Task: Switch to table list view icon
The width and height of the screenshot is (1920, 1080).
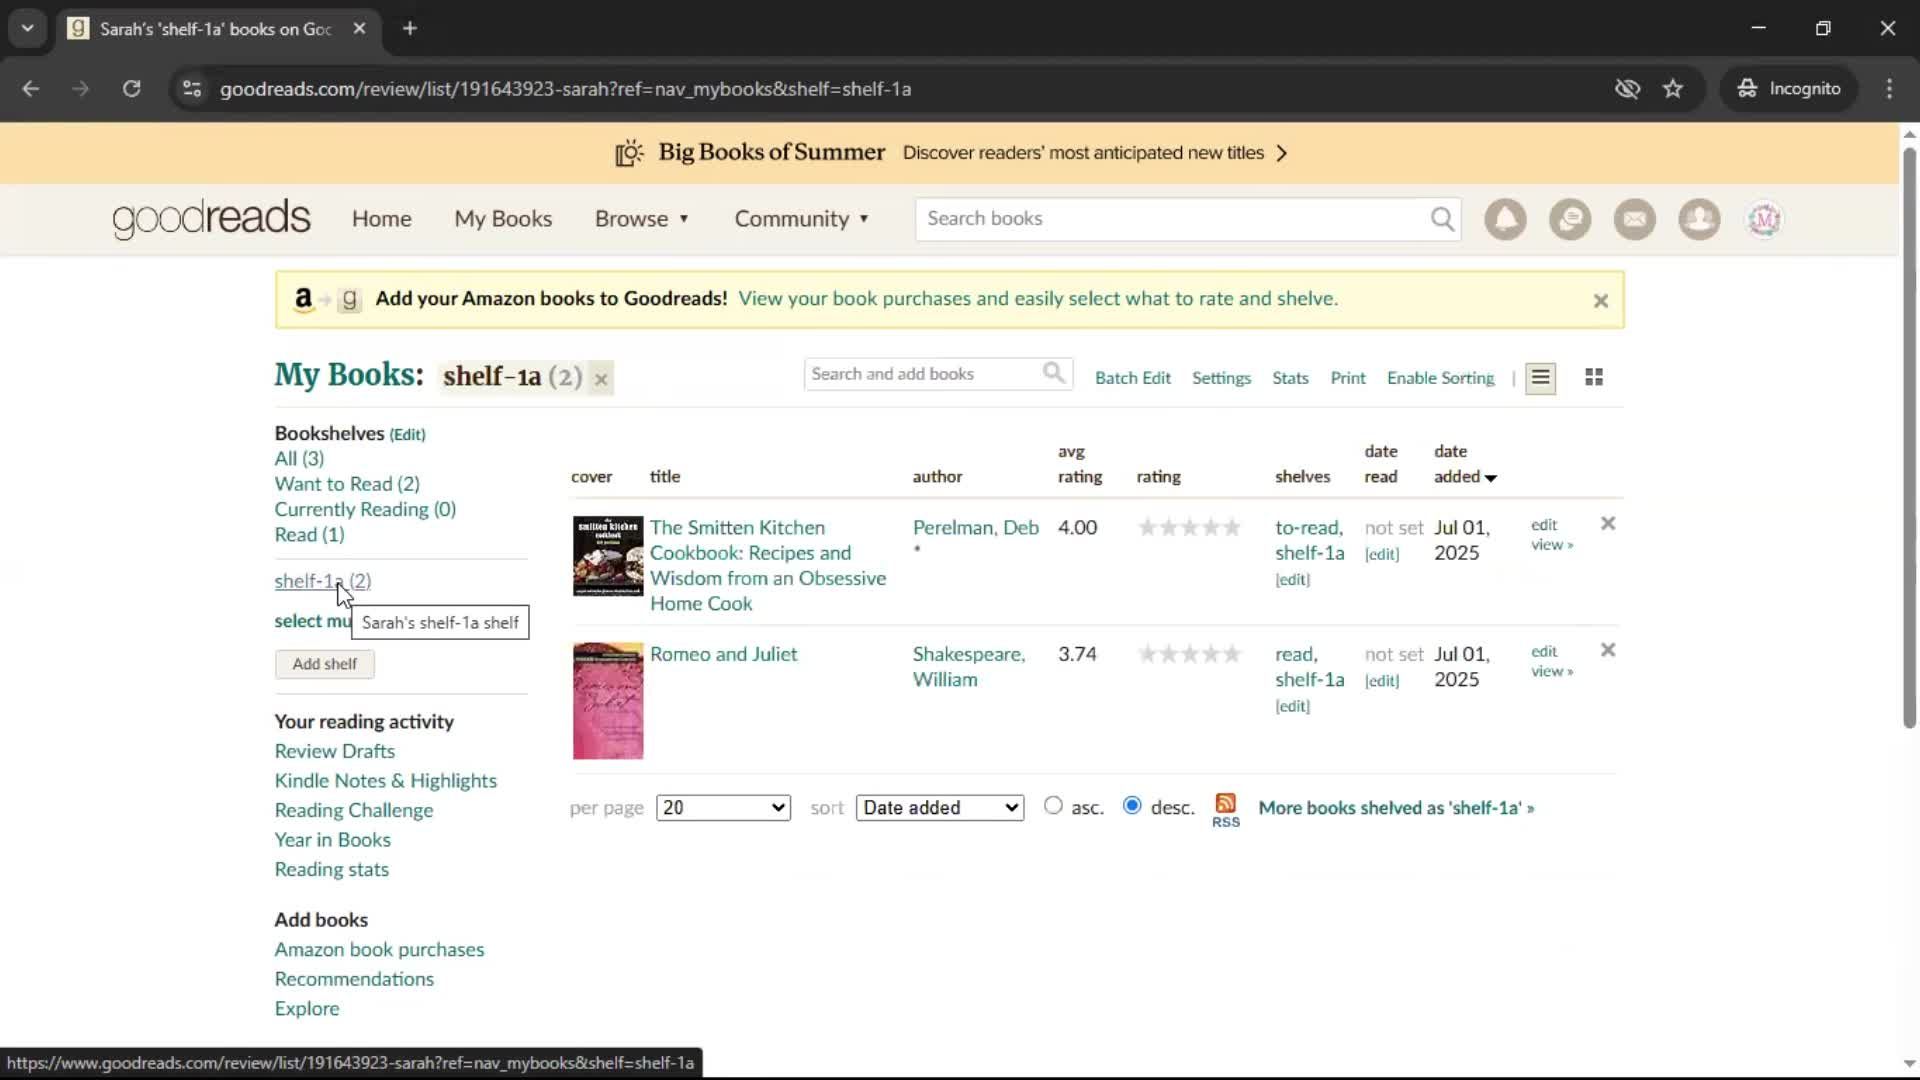Action: (x=1540, y=377)
